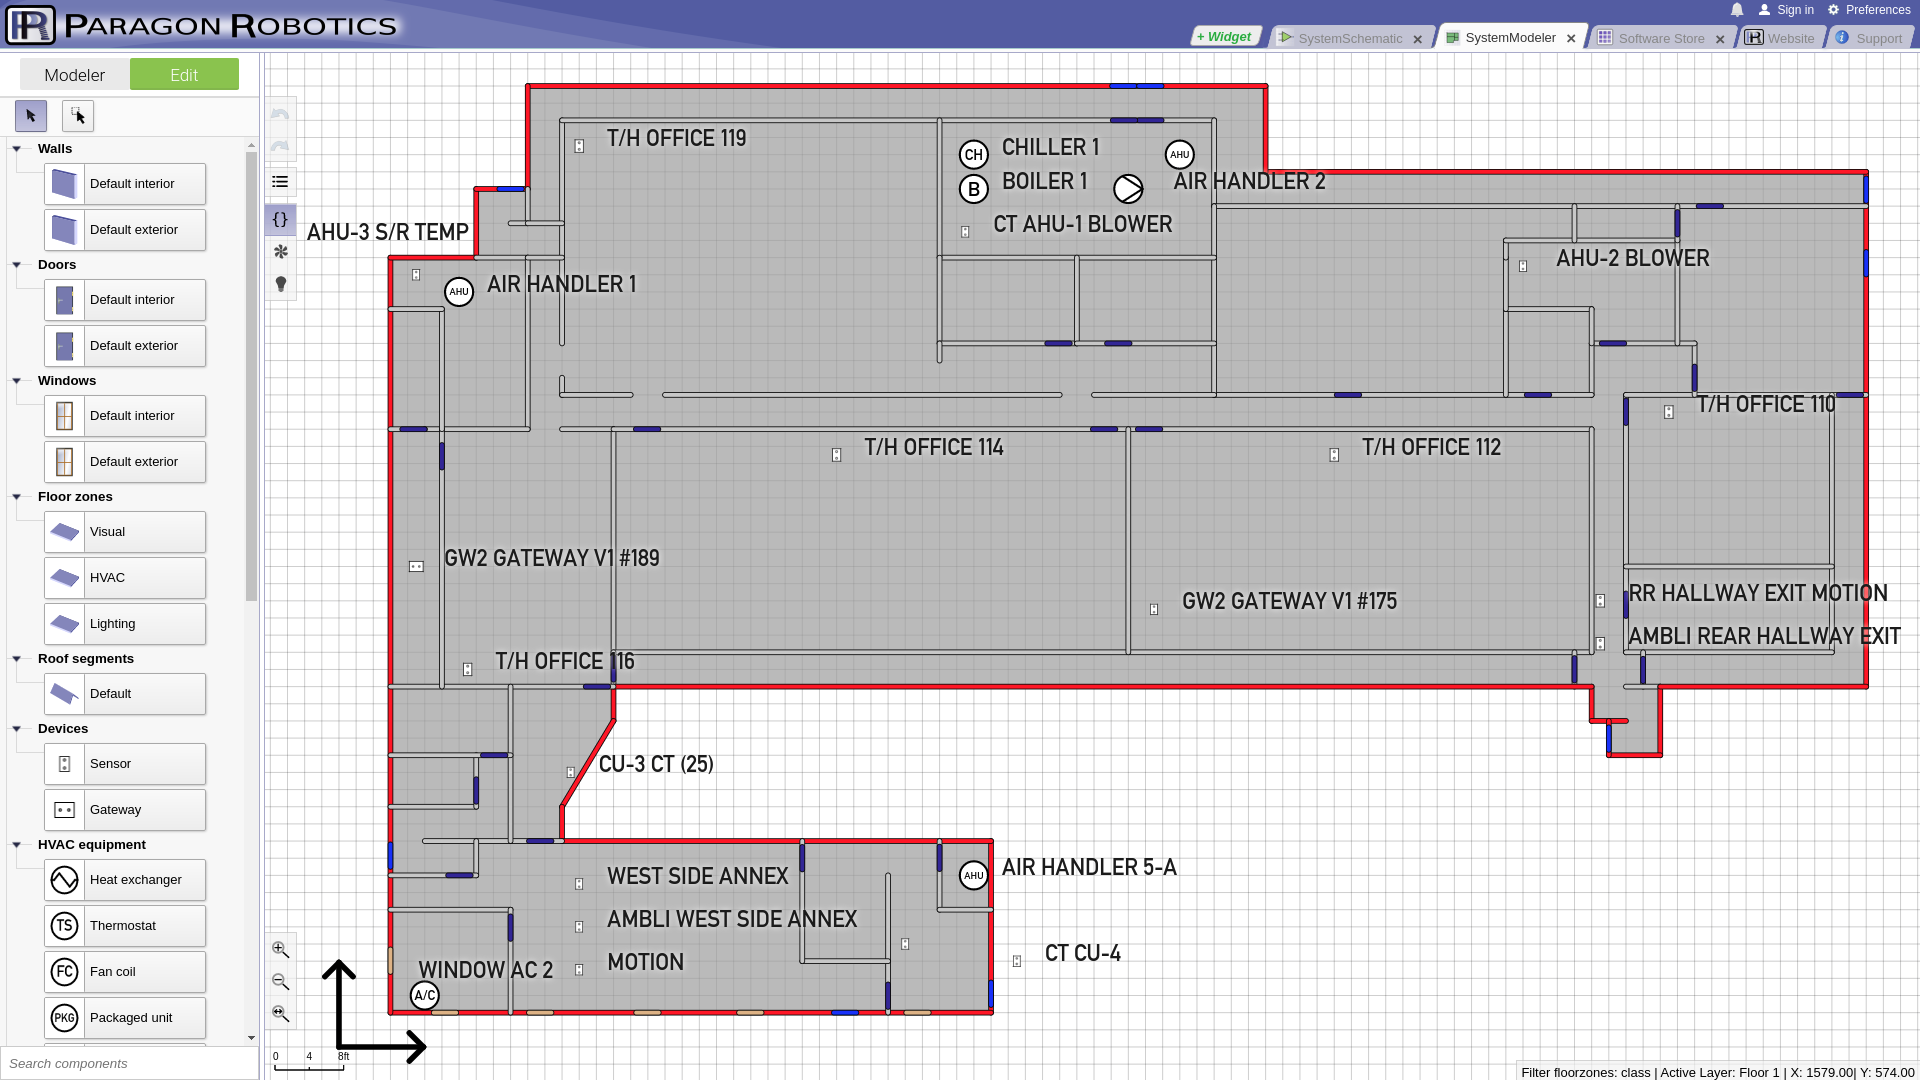
Task: Collapse the Walls section
Action: pos(17,149)
